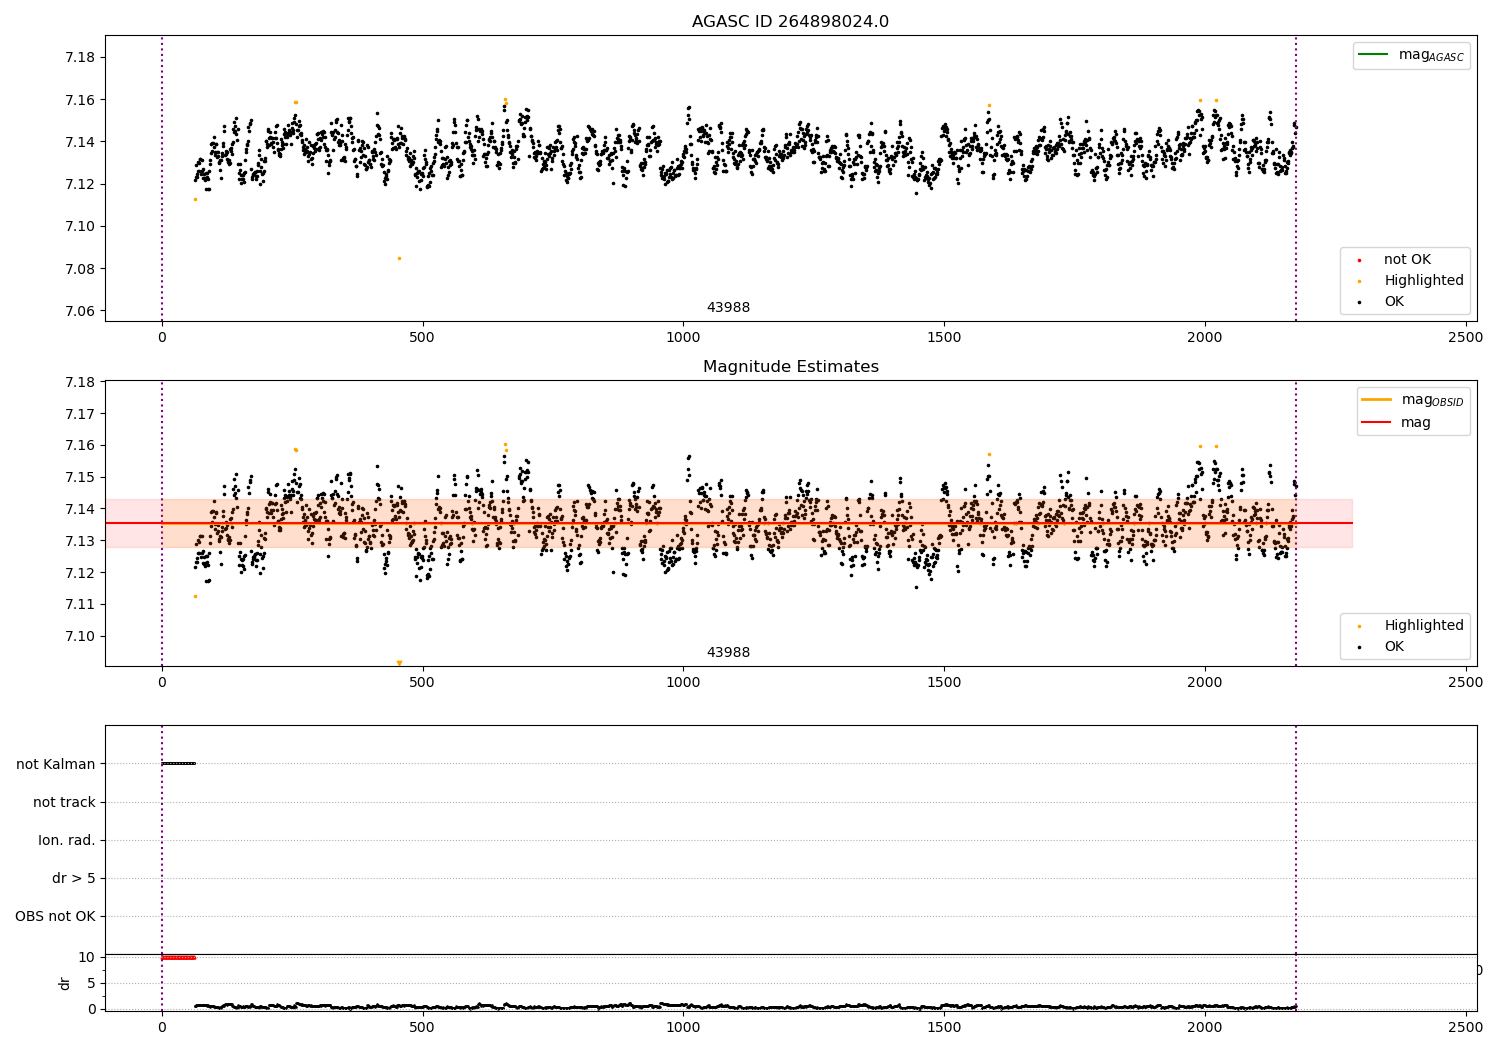Click the 'dr > 5' row label

click(x=74, y=878)
